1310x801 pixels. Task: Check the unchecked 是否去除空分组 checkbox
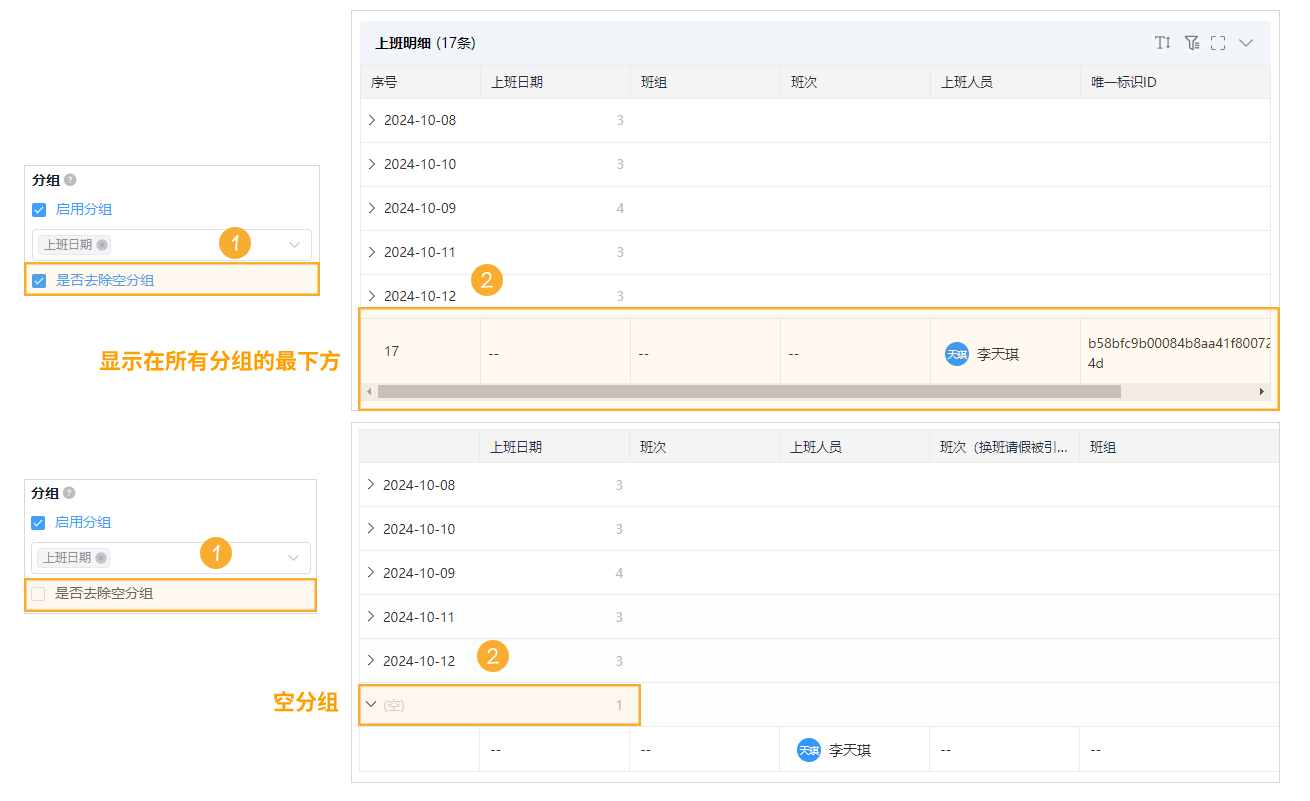pos(38,594)
